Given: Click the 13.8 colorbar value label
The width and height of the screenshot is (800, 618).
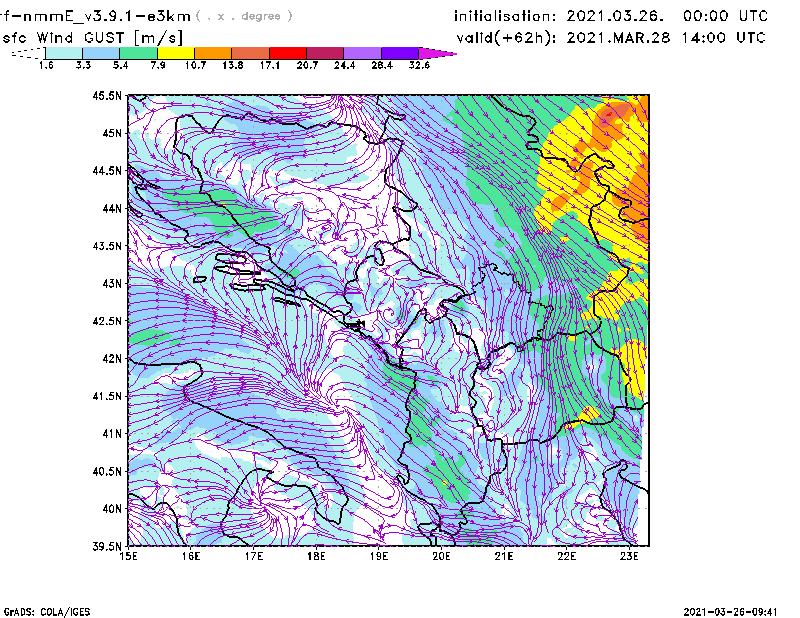Looking at the screenshot, I should pyautogui.click(x=232, y=65).
